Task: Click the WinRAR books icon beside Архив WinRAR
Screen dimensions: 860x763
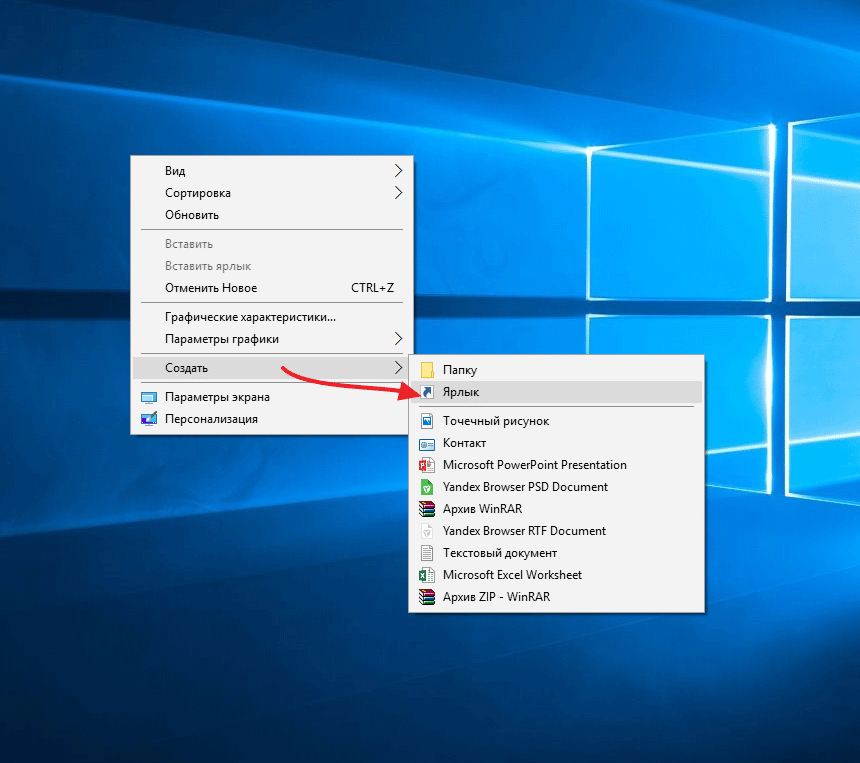Action: click(427, 509)
